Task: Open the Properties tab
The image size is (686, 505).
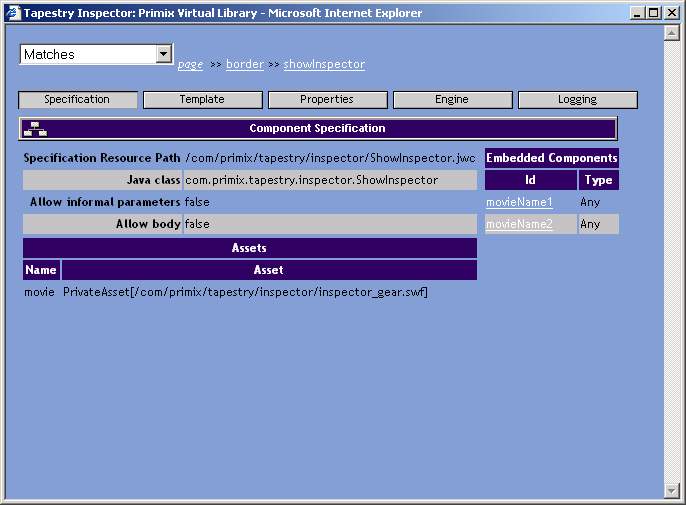Action: [327, 100]
